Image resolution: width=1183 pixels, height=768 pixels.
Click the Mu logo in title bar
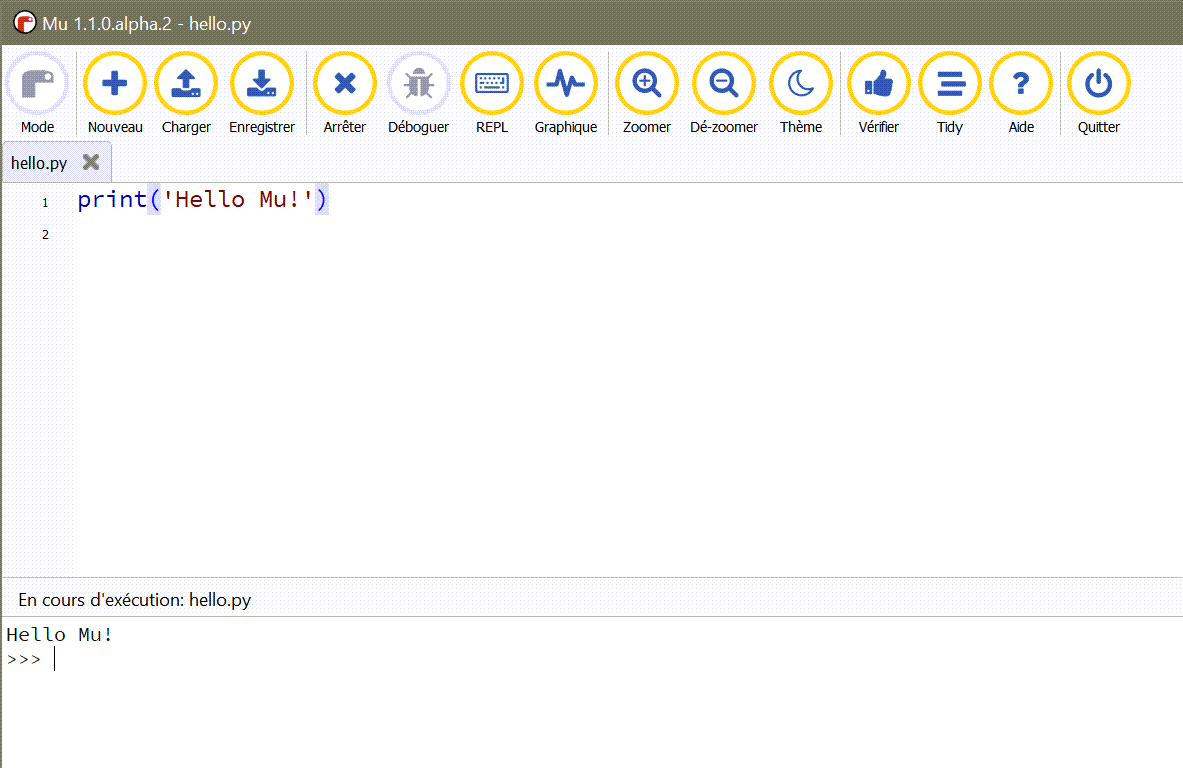point(24,23)
